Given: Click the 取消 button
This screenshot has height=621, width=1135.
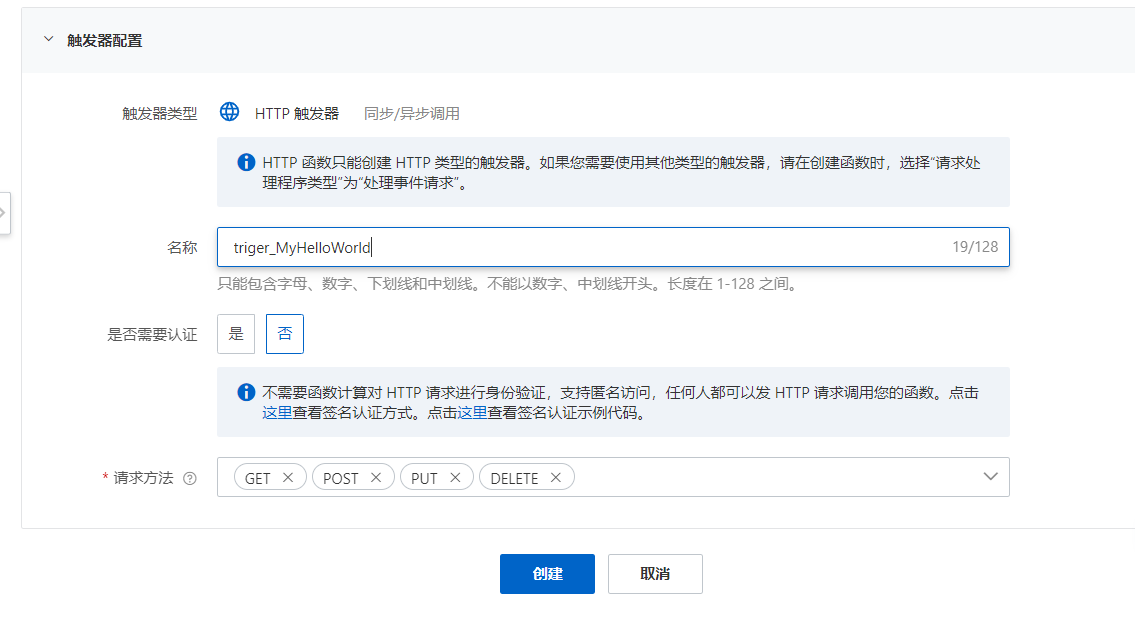Looking at the screenshot, I should 655,573.
